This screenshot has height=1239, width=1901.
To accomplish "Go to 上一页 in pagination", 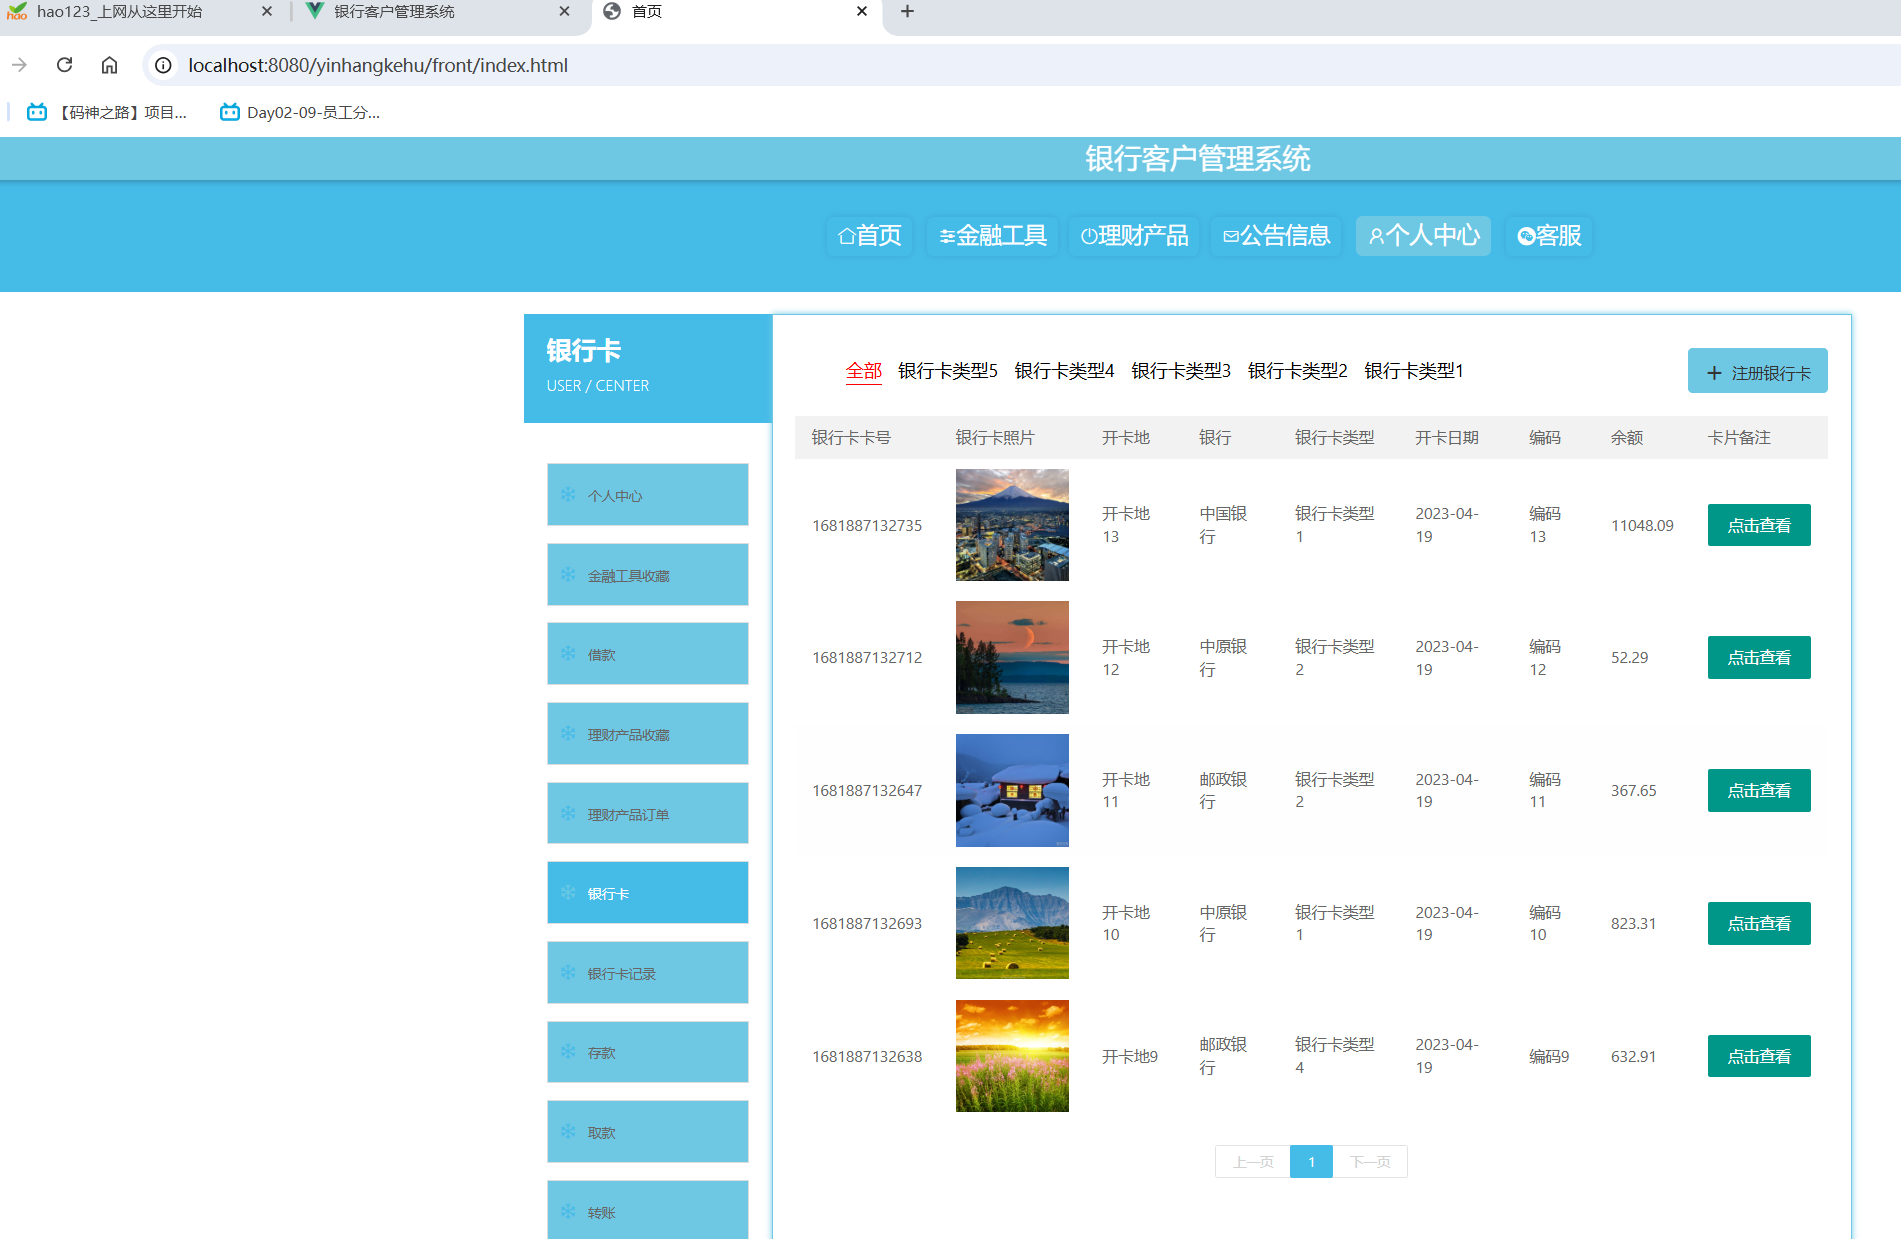I will 1253,1162.
